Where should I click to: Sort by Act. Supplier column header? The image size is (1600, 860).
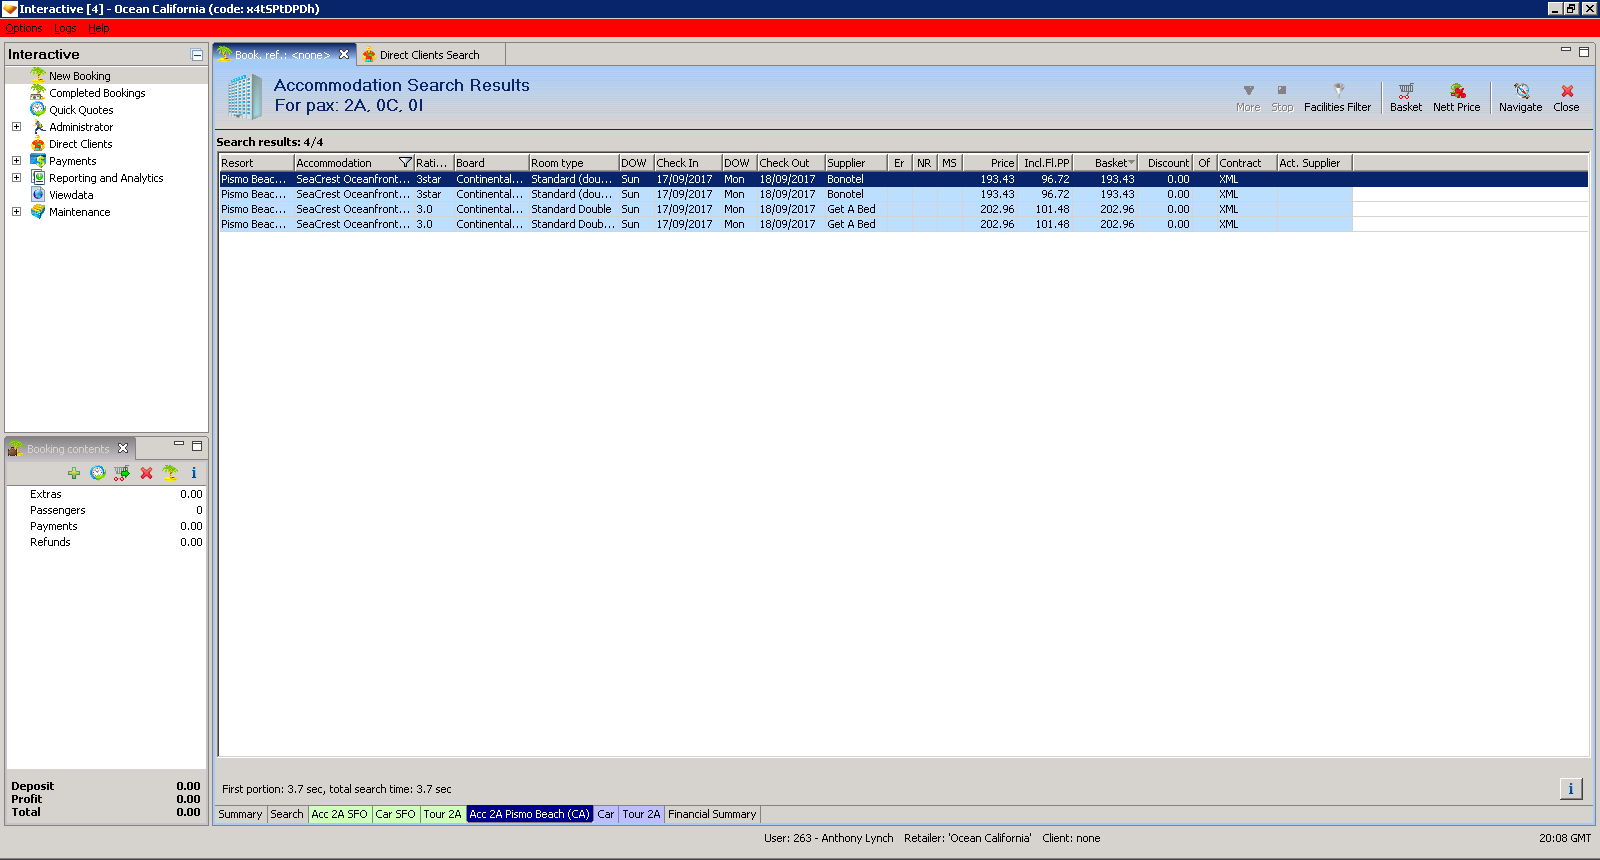[x=1315, y=163]
